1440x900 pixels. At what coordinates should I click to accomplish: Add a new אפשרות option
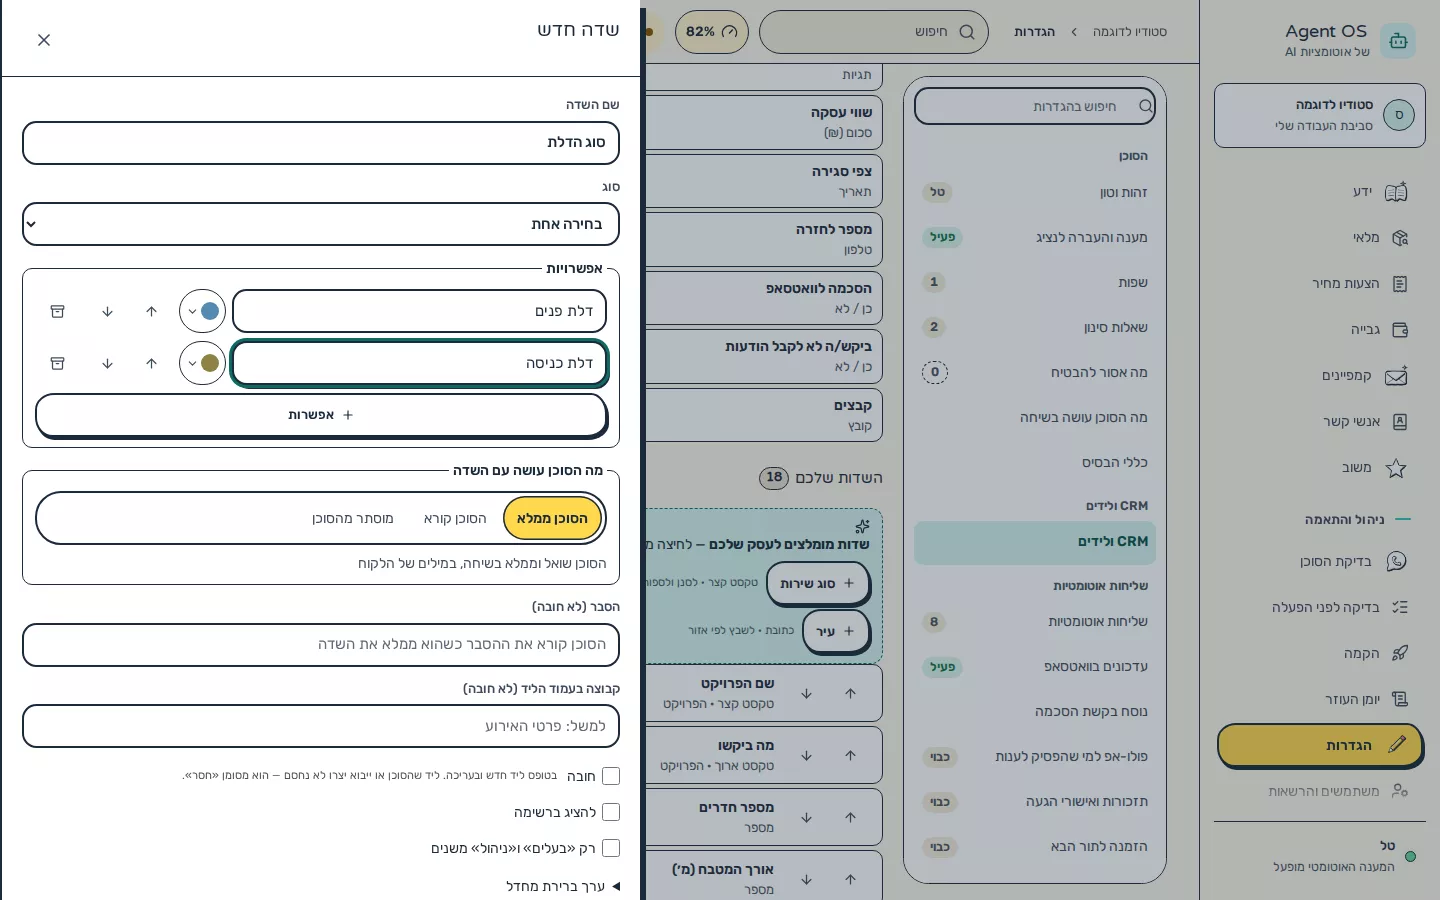(x=321, y=415)
